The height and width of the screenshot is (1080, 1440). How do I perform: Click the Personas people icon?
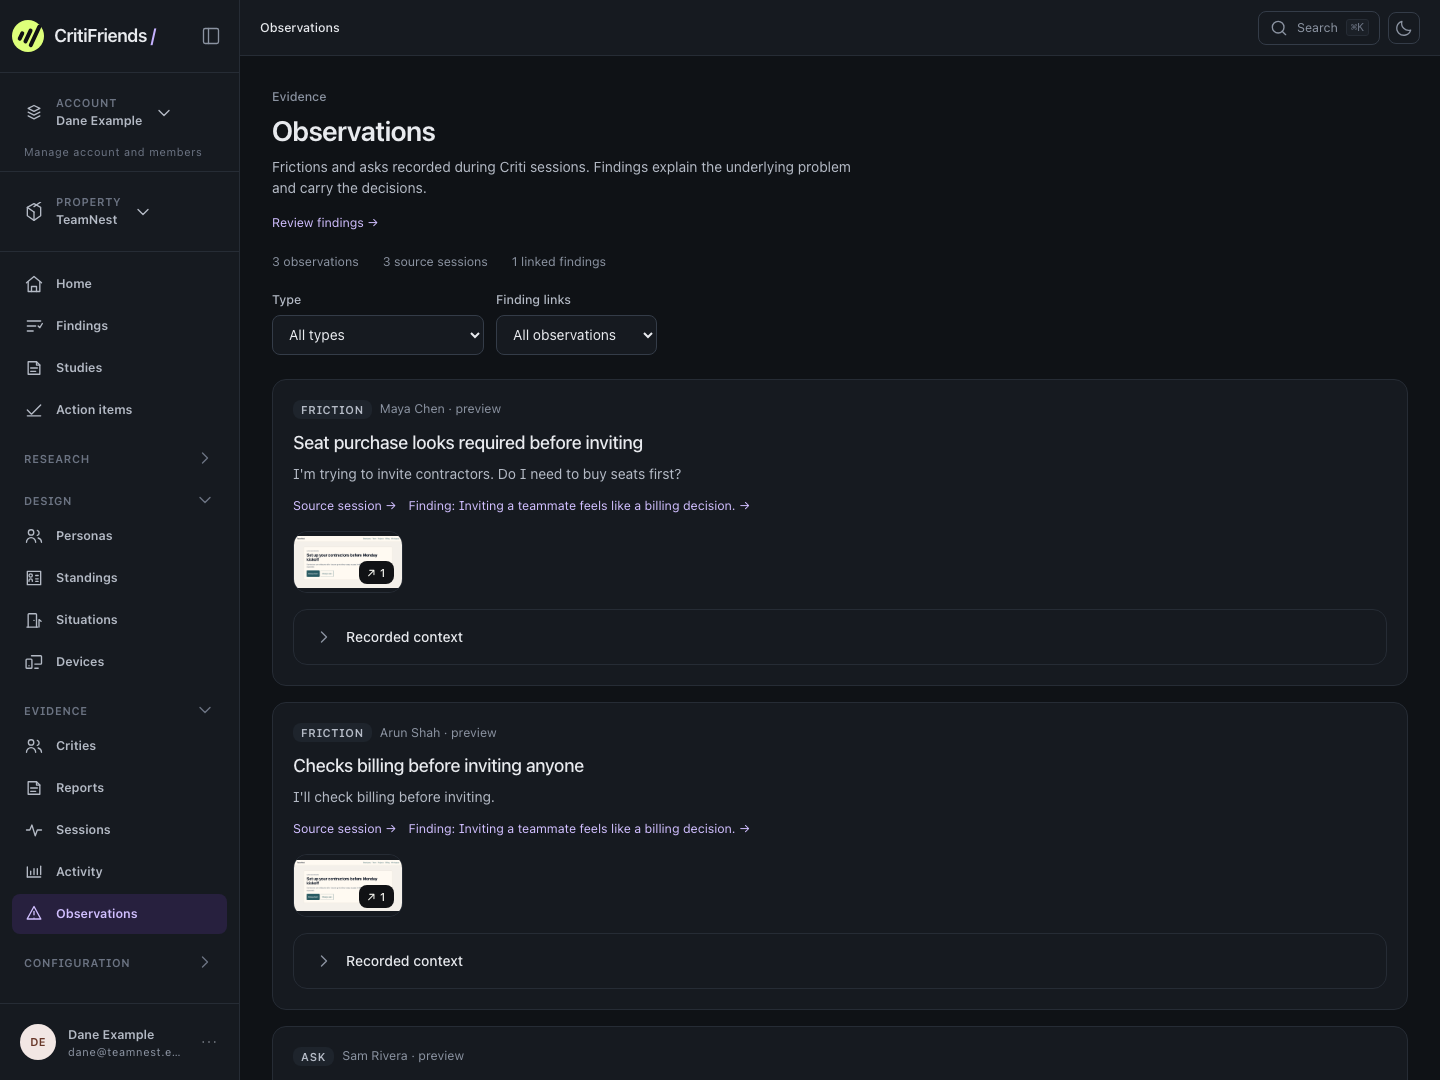click(34, 536)
